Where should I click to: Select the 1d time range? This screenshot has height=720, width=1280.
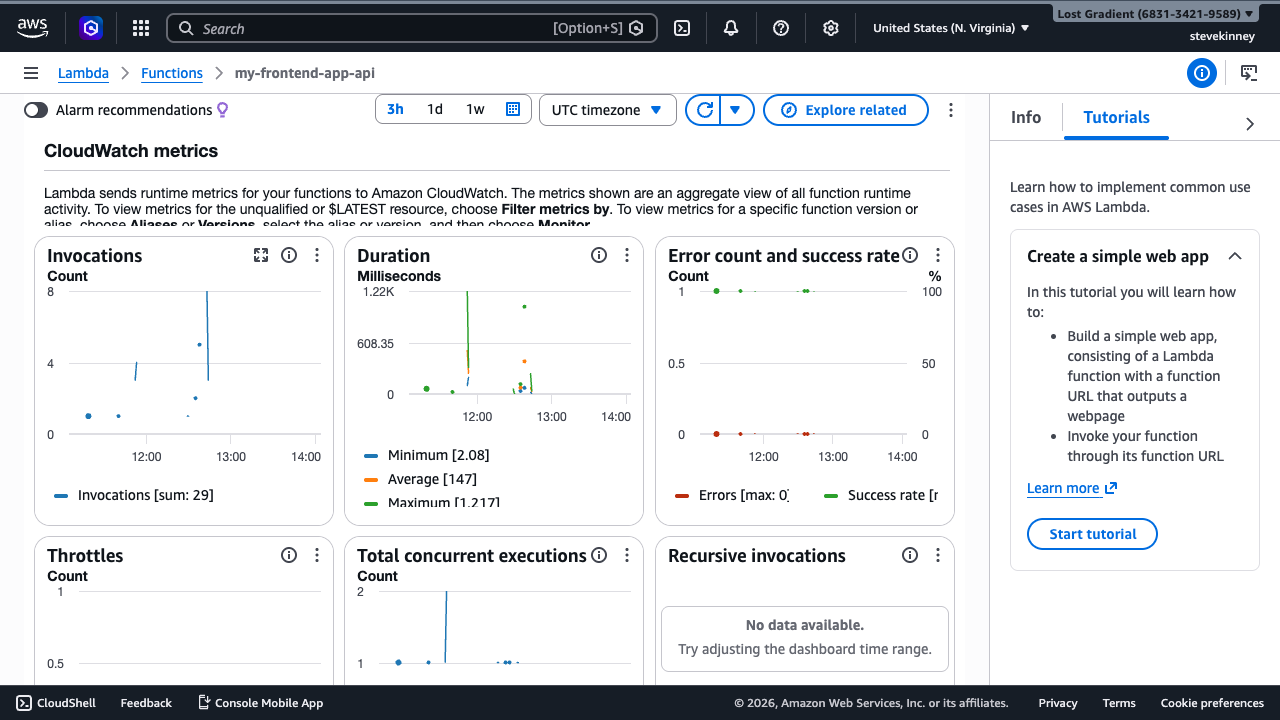tap(435, 110)
